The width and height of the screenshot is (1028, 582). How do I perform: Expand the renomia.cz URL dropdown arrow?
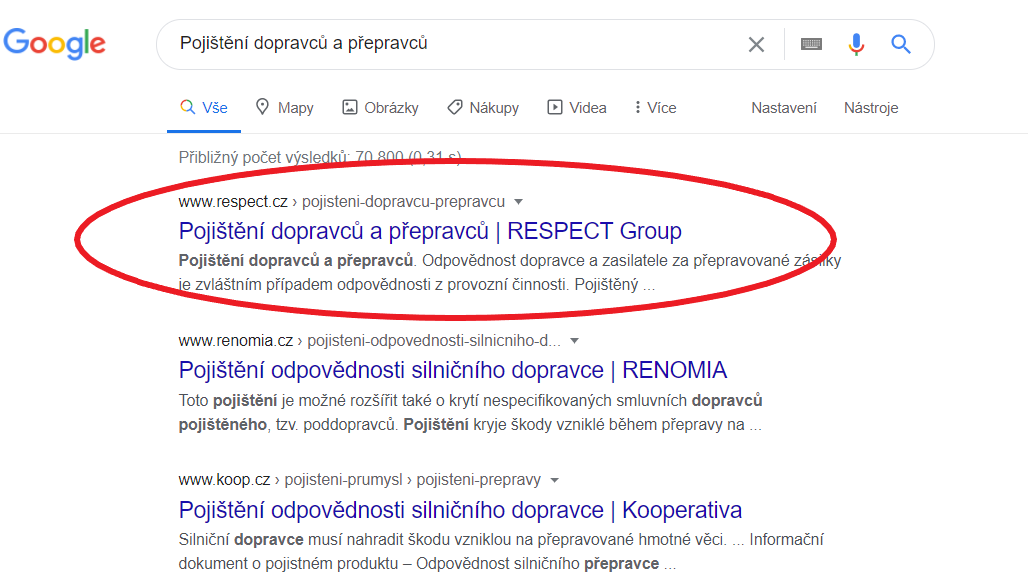[x=574, y=341]
